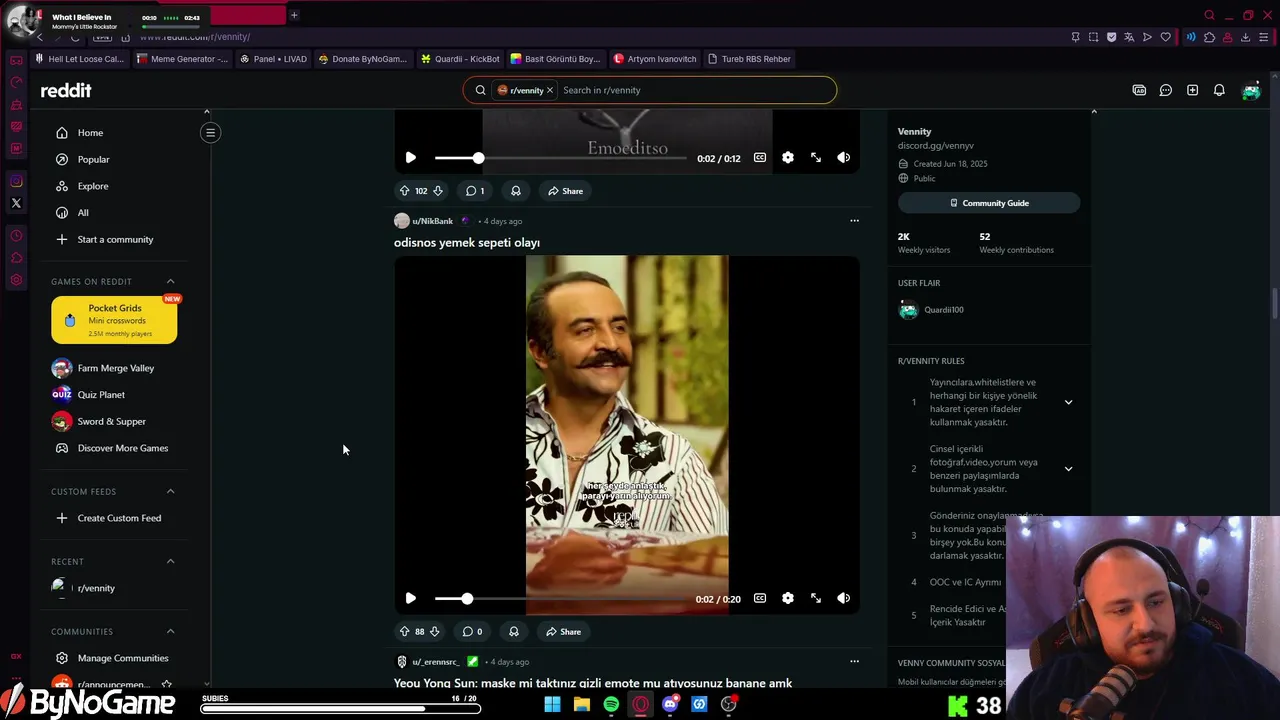The width and height of the screenshot is (1280, 720).
Task: Play the top Emoeditso video
Action: click(x=410, y=157)
